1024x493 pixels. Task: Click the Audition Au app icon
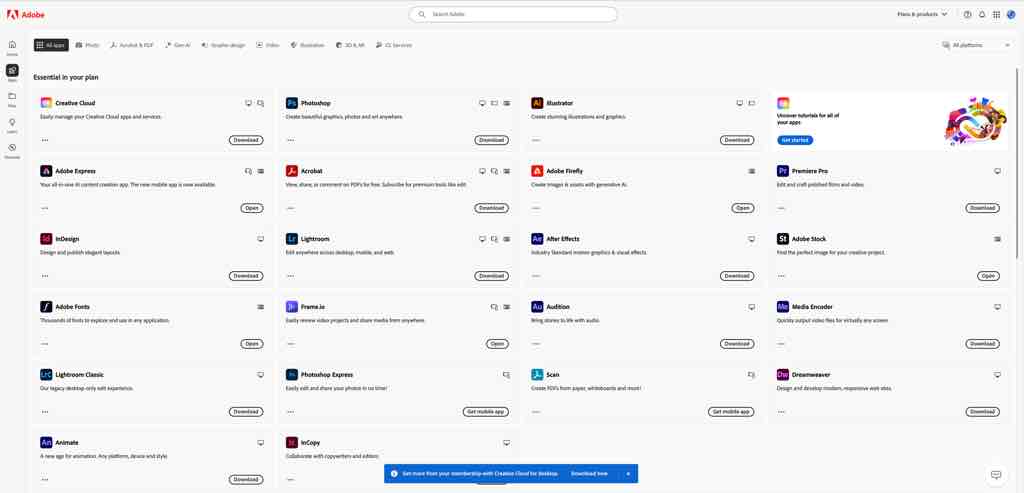point(537,307)
